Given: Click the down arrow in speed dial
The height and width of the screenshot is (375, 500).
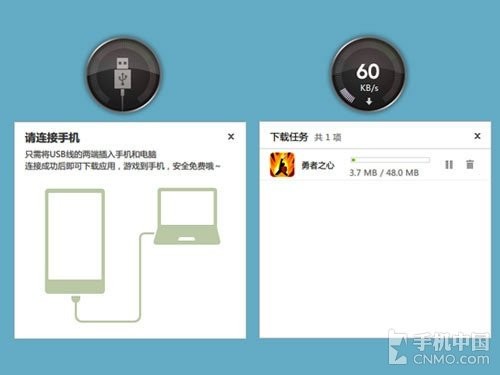Looking at the screenshot, I should pyautogui.click(x=369, y=101).
